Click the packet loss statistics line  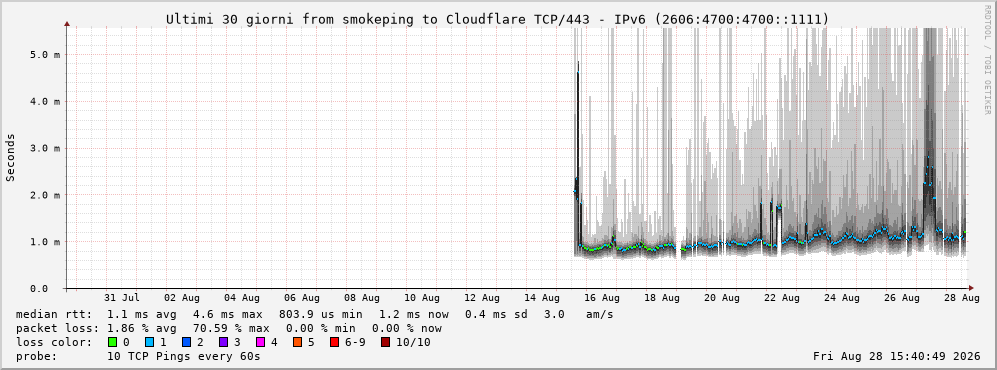coord(229,329)
